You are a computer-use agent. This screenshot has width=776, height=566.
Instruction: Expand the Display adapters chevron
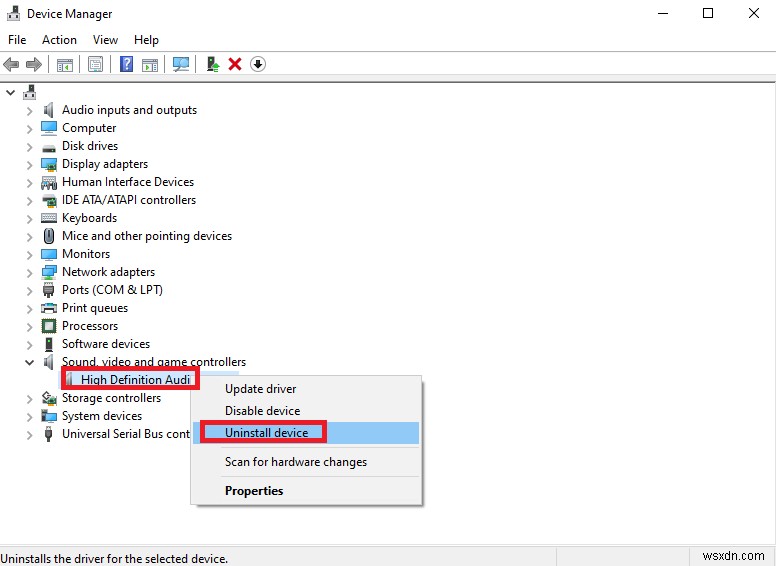pos(30,165)
